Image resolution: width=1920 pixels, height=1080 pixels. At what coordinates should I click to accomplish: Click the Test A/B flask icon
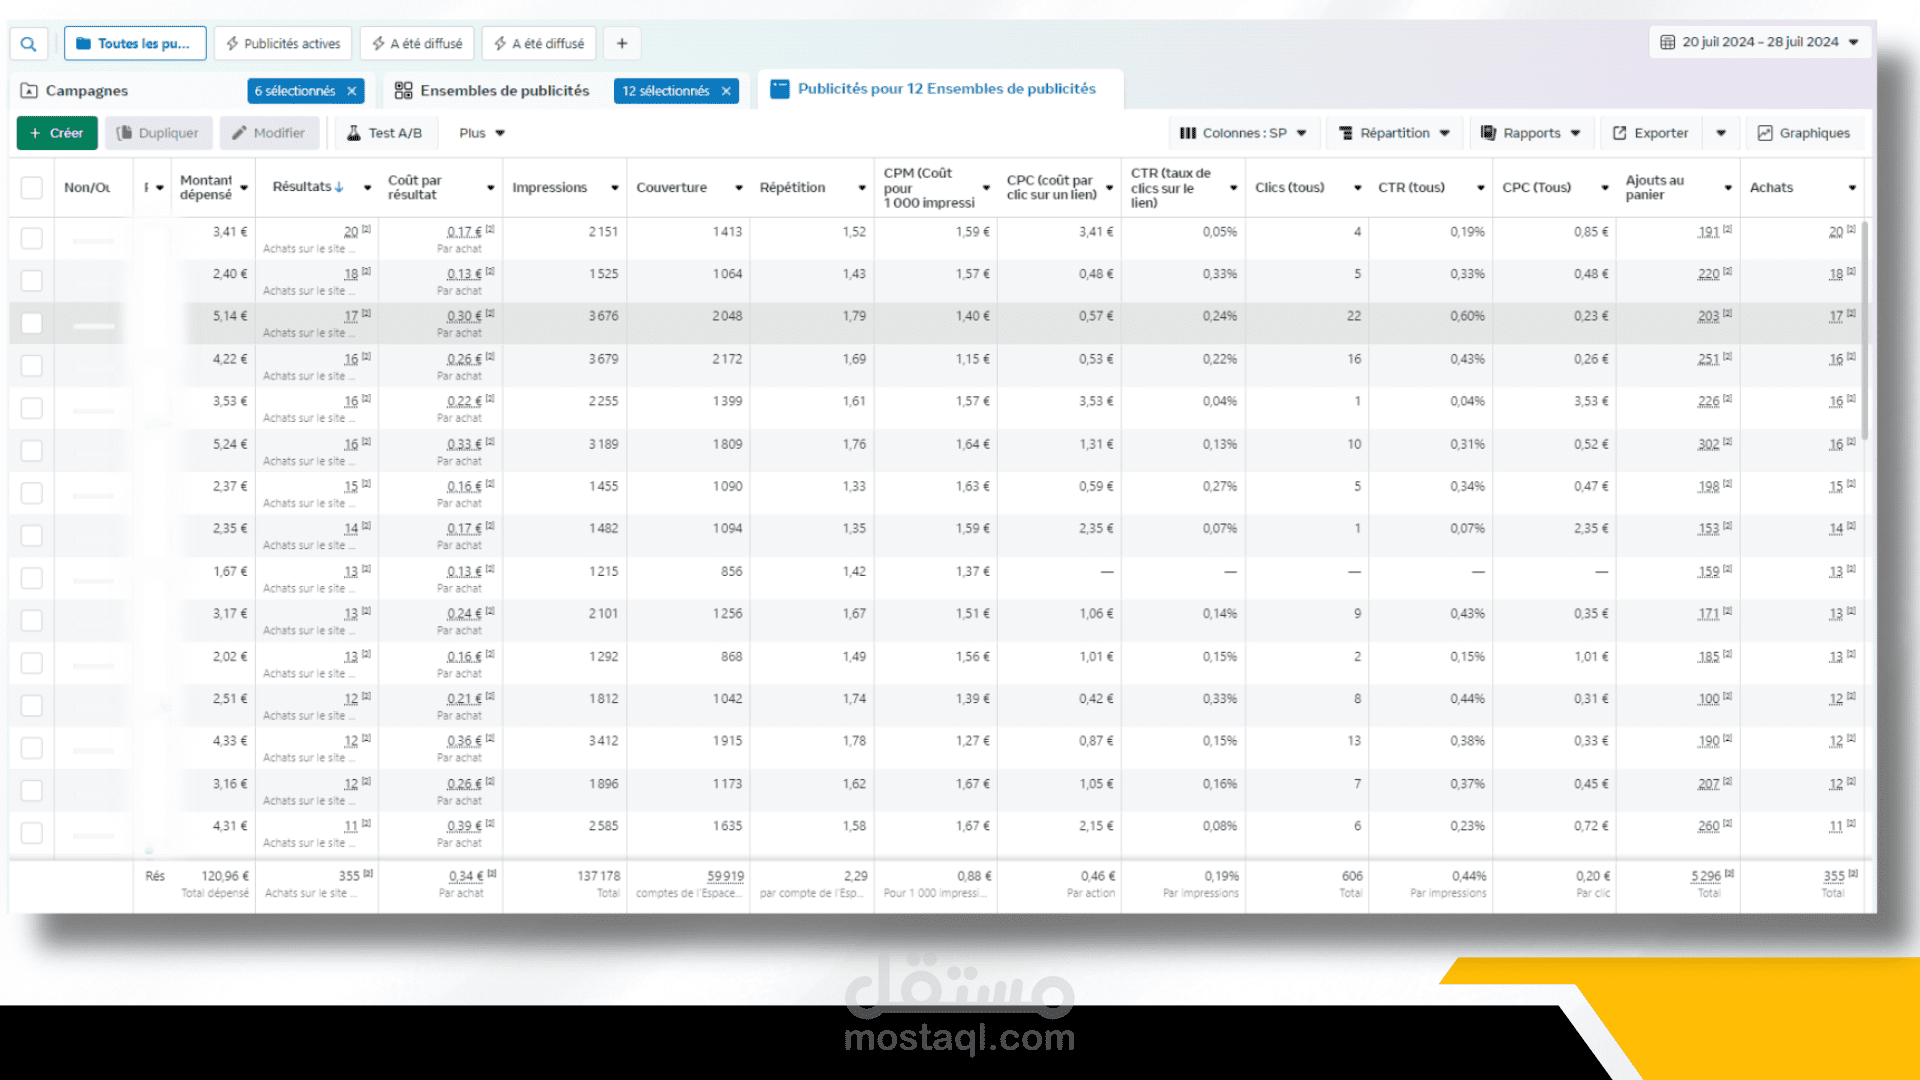[x=353, y=133]
